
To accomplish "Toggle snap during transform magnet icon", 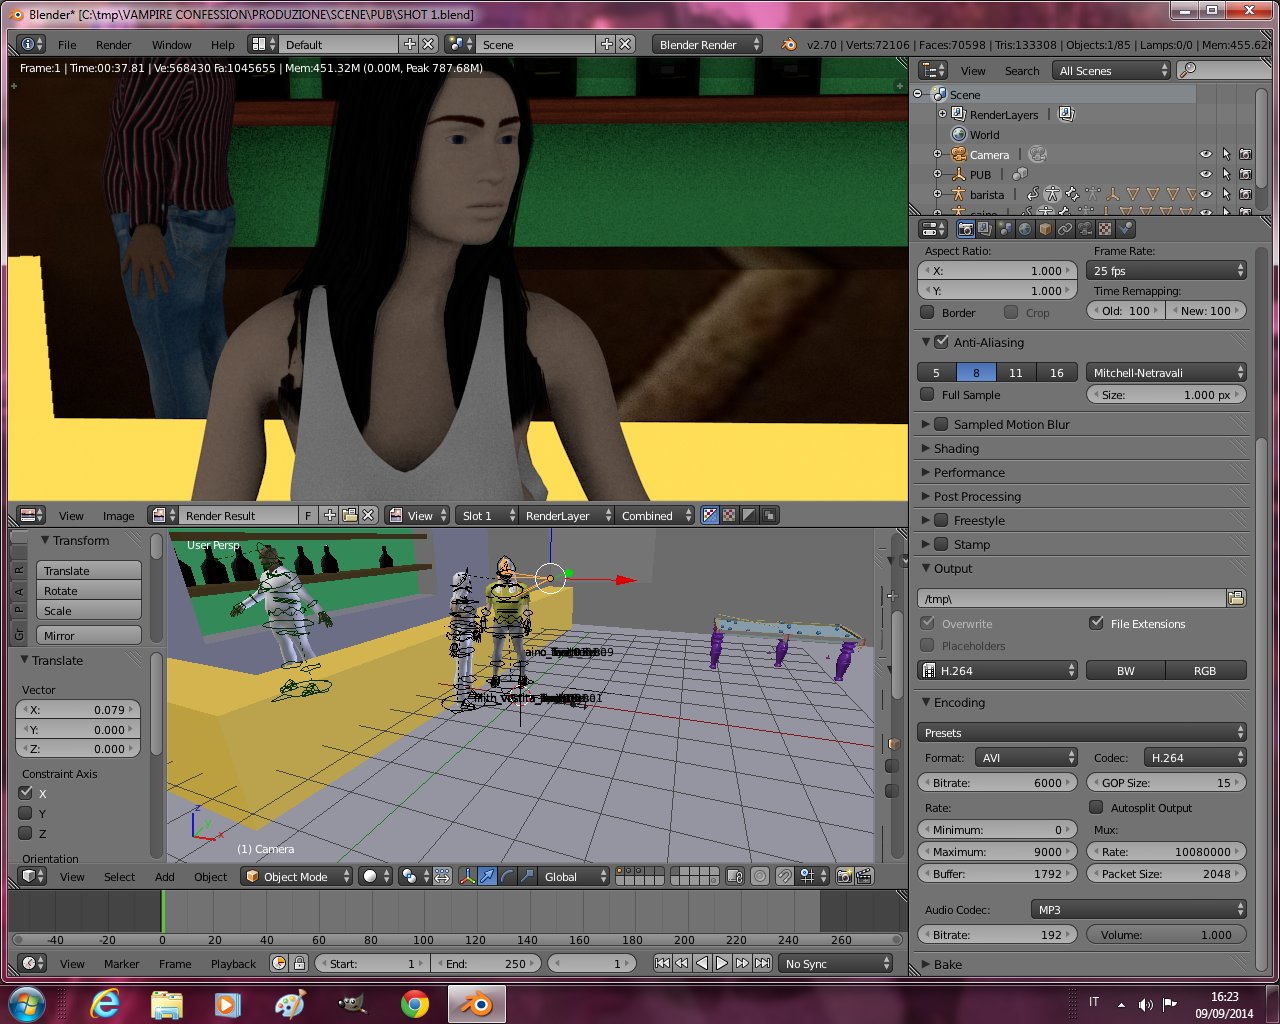I will click(785, 876).
